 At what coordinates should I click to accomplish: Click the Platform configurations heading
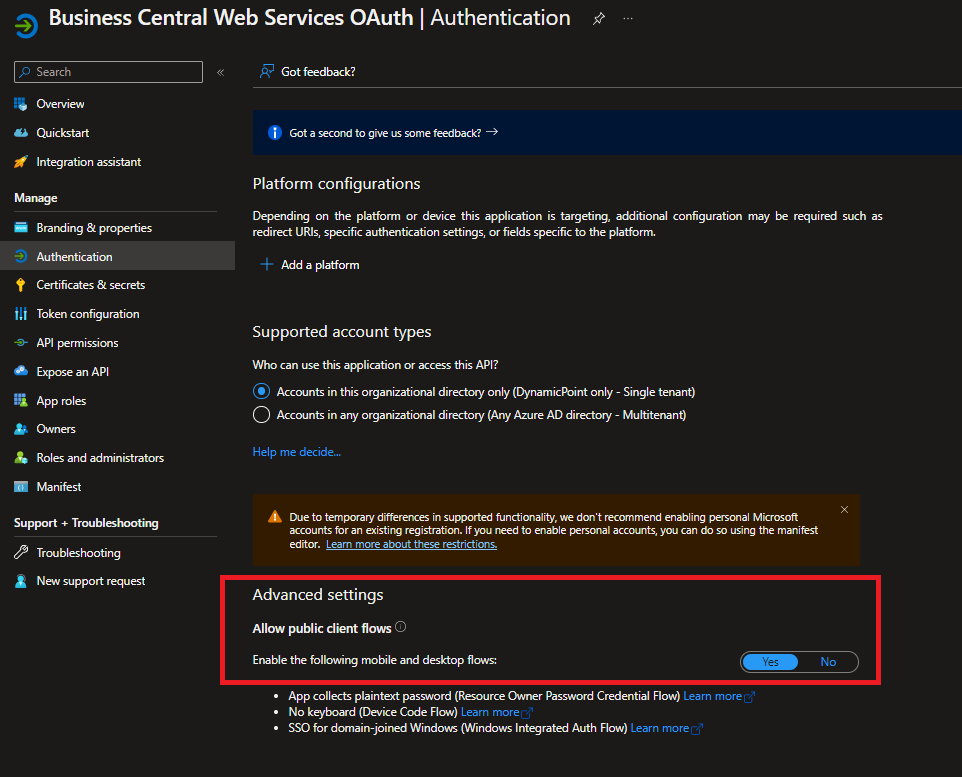click(336, 184)
